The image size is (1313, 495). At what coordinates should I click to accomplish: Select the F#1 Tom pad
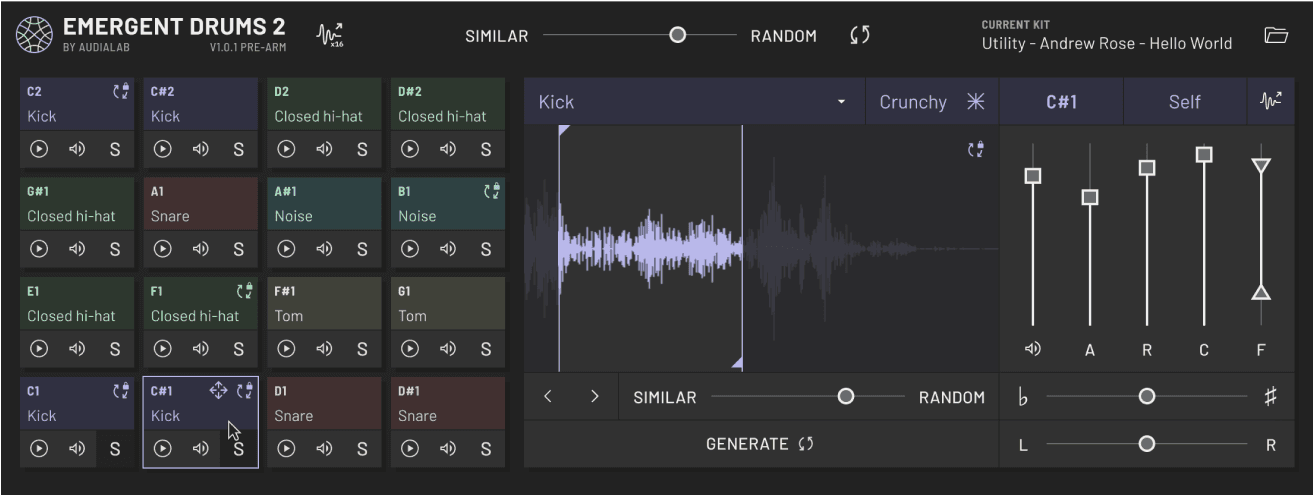click(324, 305)
